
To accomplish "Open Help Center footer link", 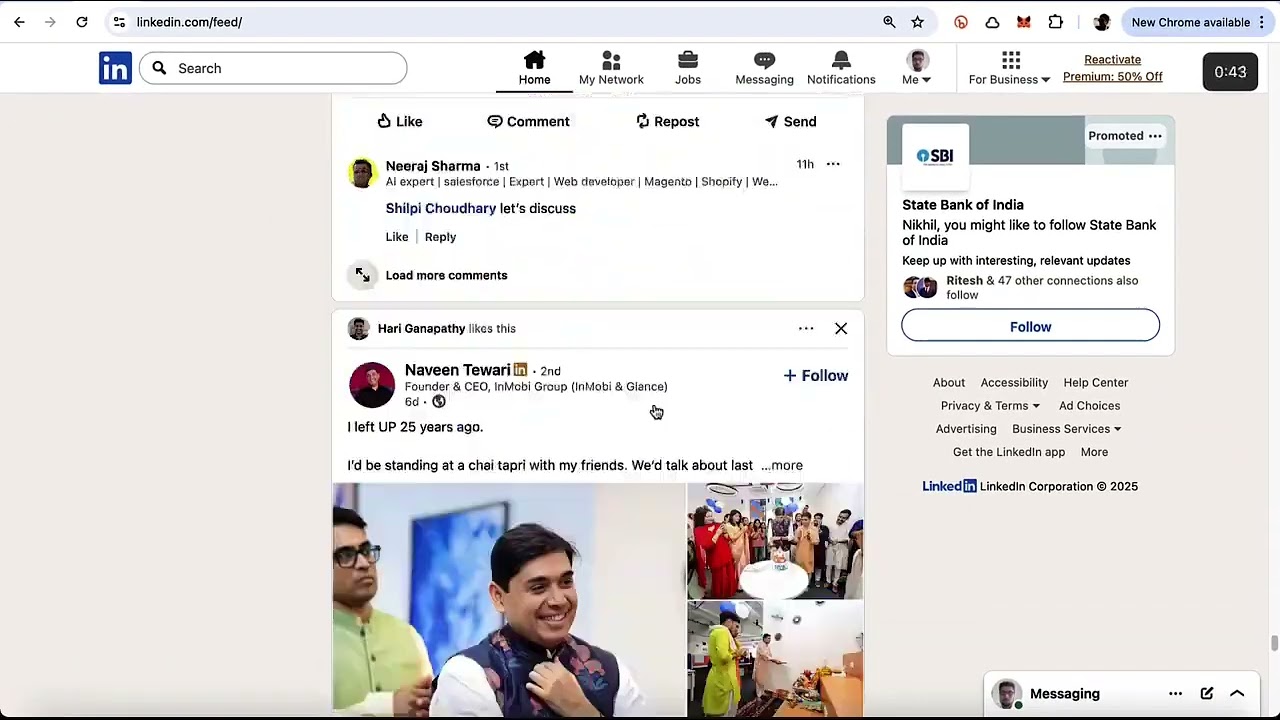I will [x=1095, y=382].
